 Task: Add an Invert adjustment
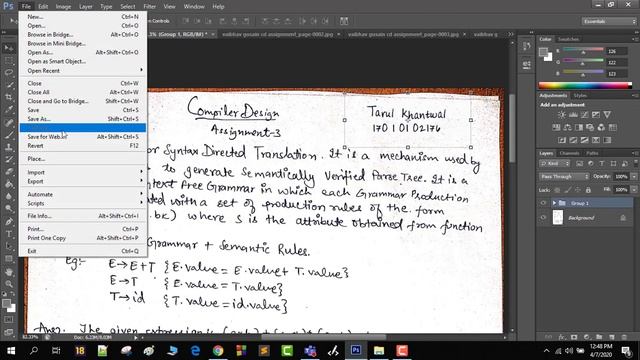562,140
